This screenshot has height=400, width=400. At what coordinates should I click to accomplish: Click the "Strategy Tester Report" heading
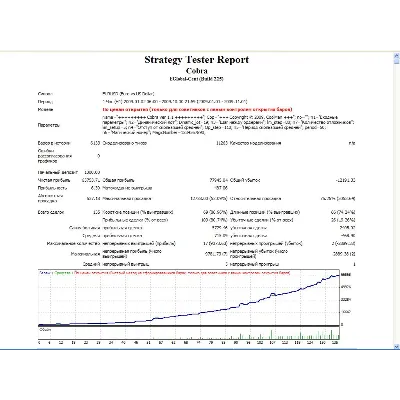click(197, 60)
